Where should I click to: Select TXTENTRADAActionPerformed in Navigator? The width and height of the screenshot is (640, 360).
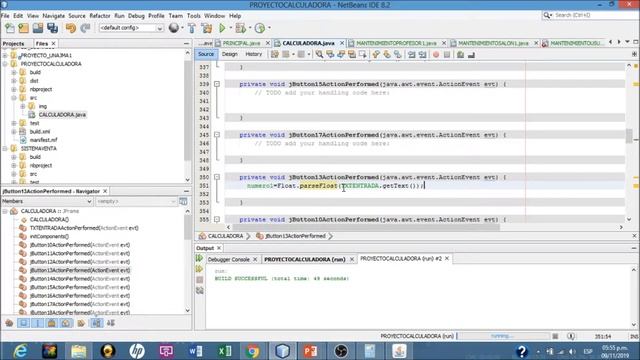coord(84,228)
